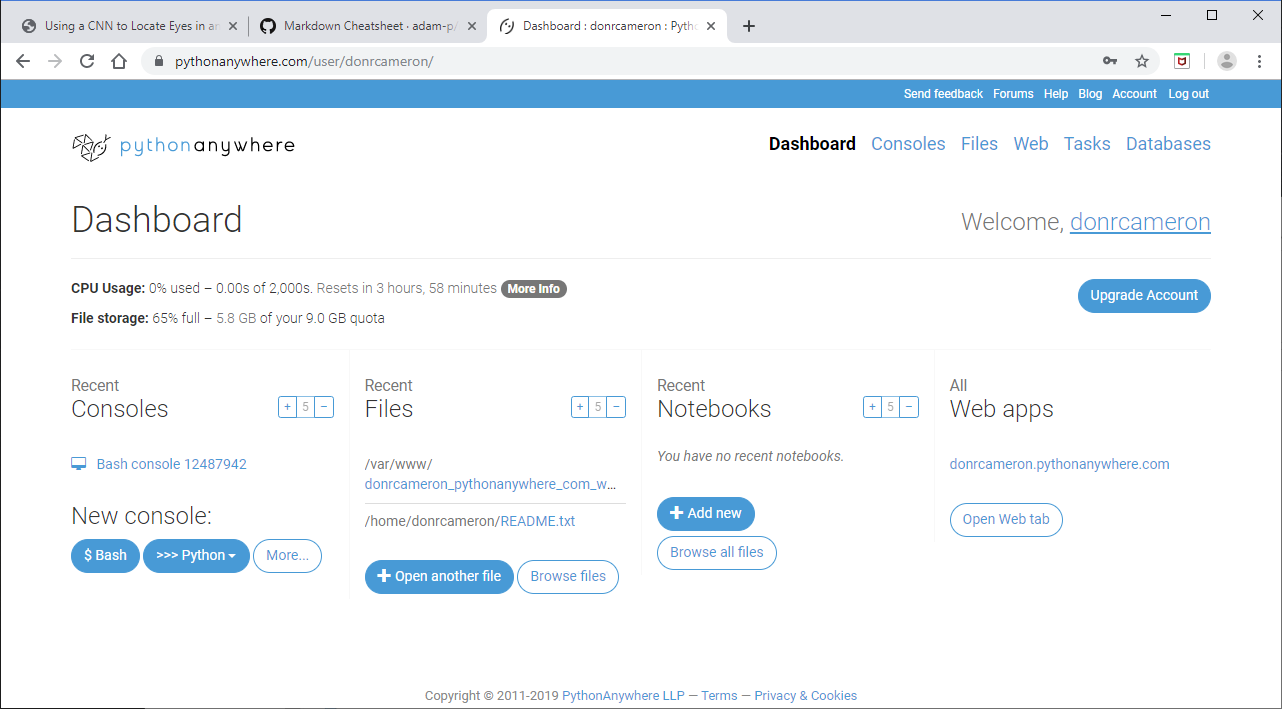This screenshot has height=709, width=1282.
Task: Decrease recent Consoles count with minus
Action: click(x=324, y=407)
